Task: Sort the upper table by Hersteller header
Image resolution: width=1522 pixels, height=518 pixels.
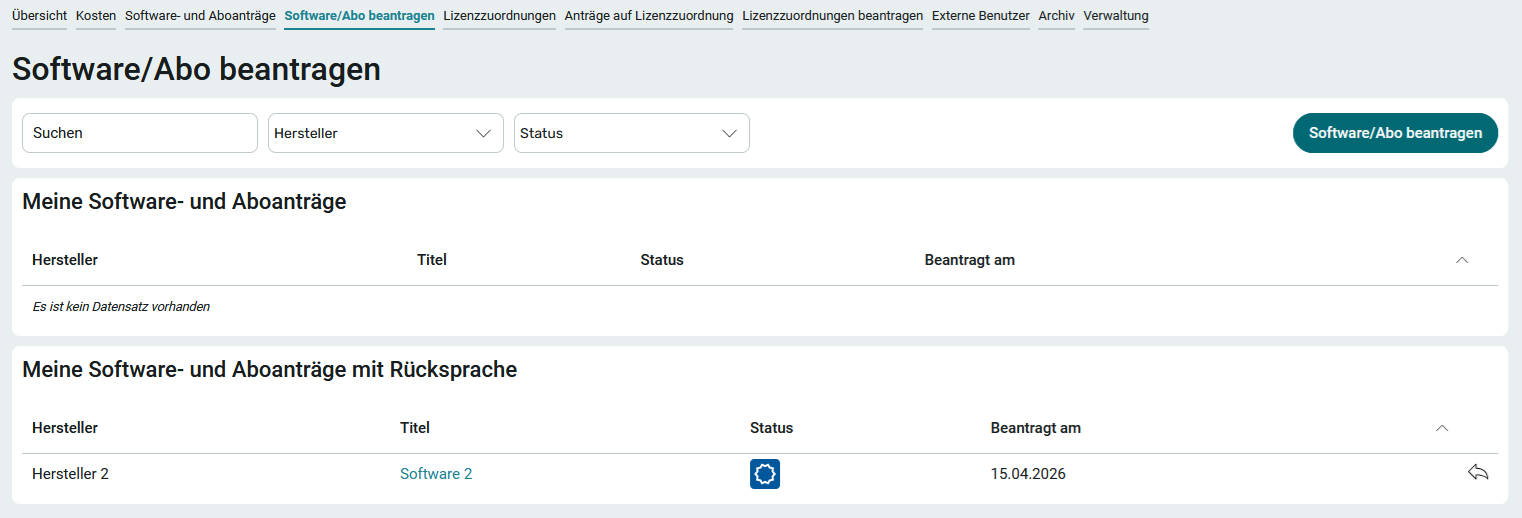Action: 65,260
